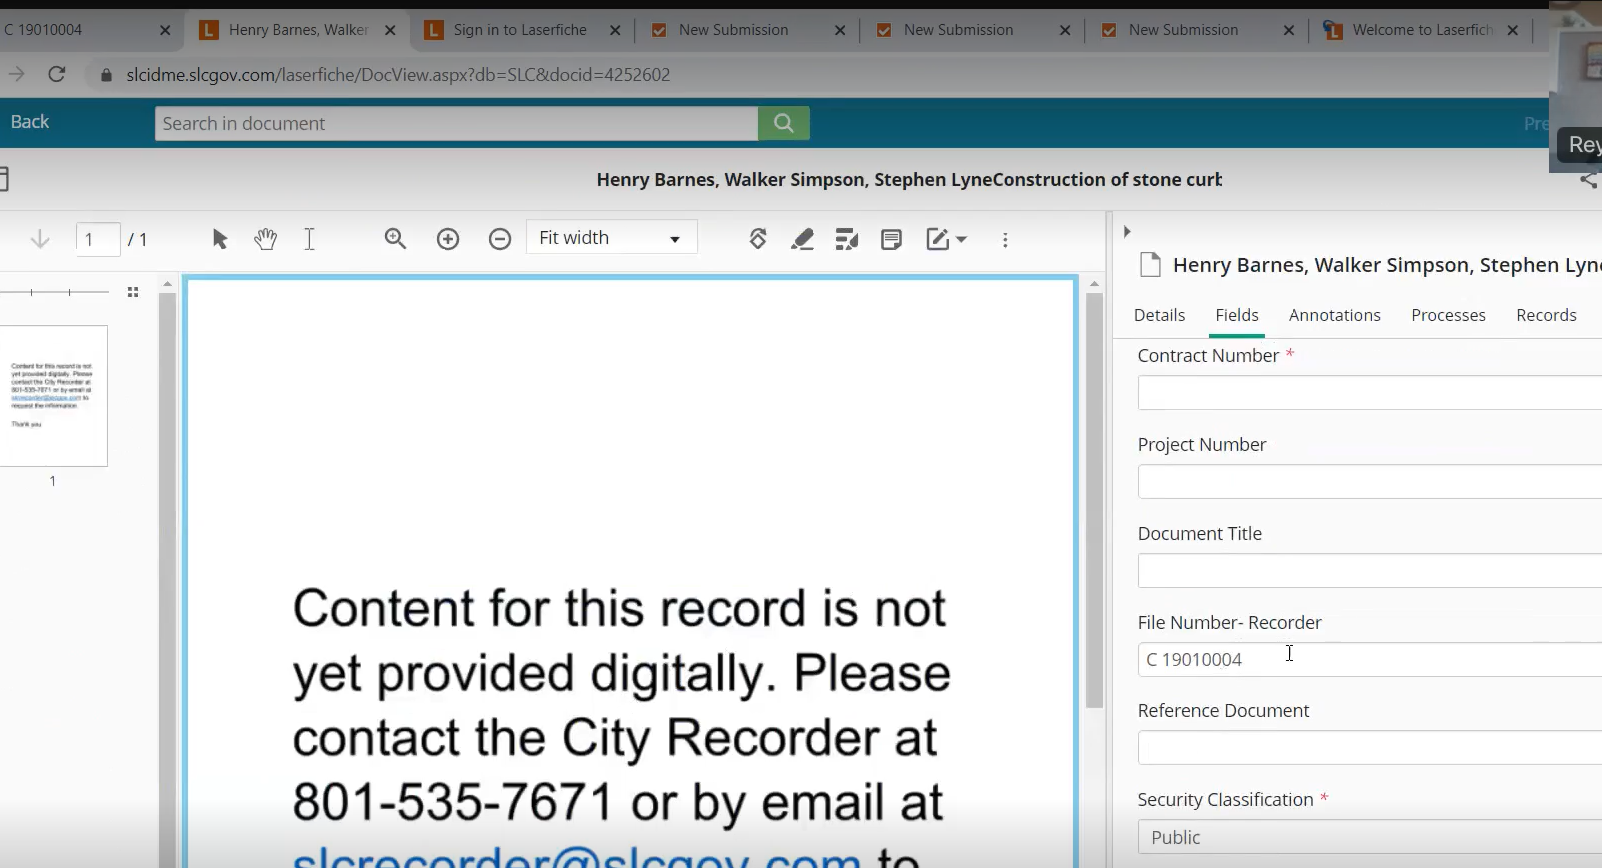Select the highlighter annotation tool

(802, 239)
